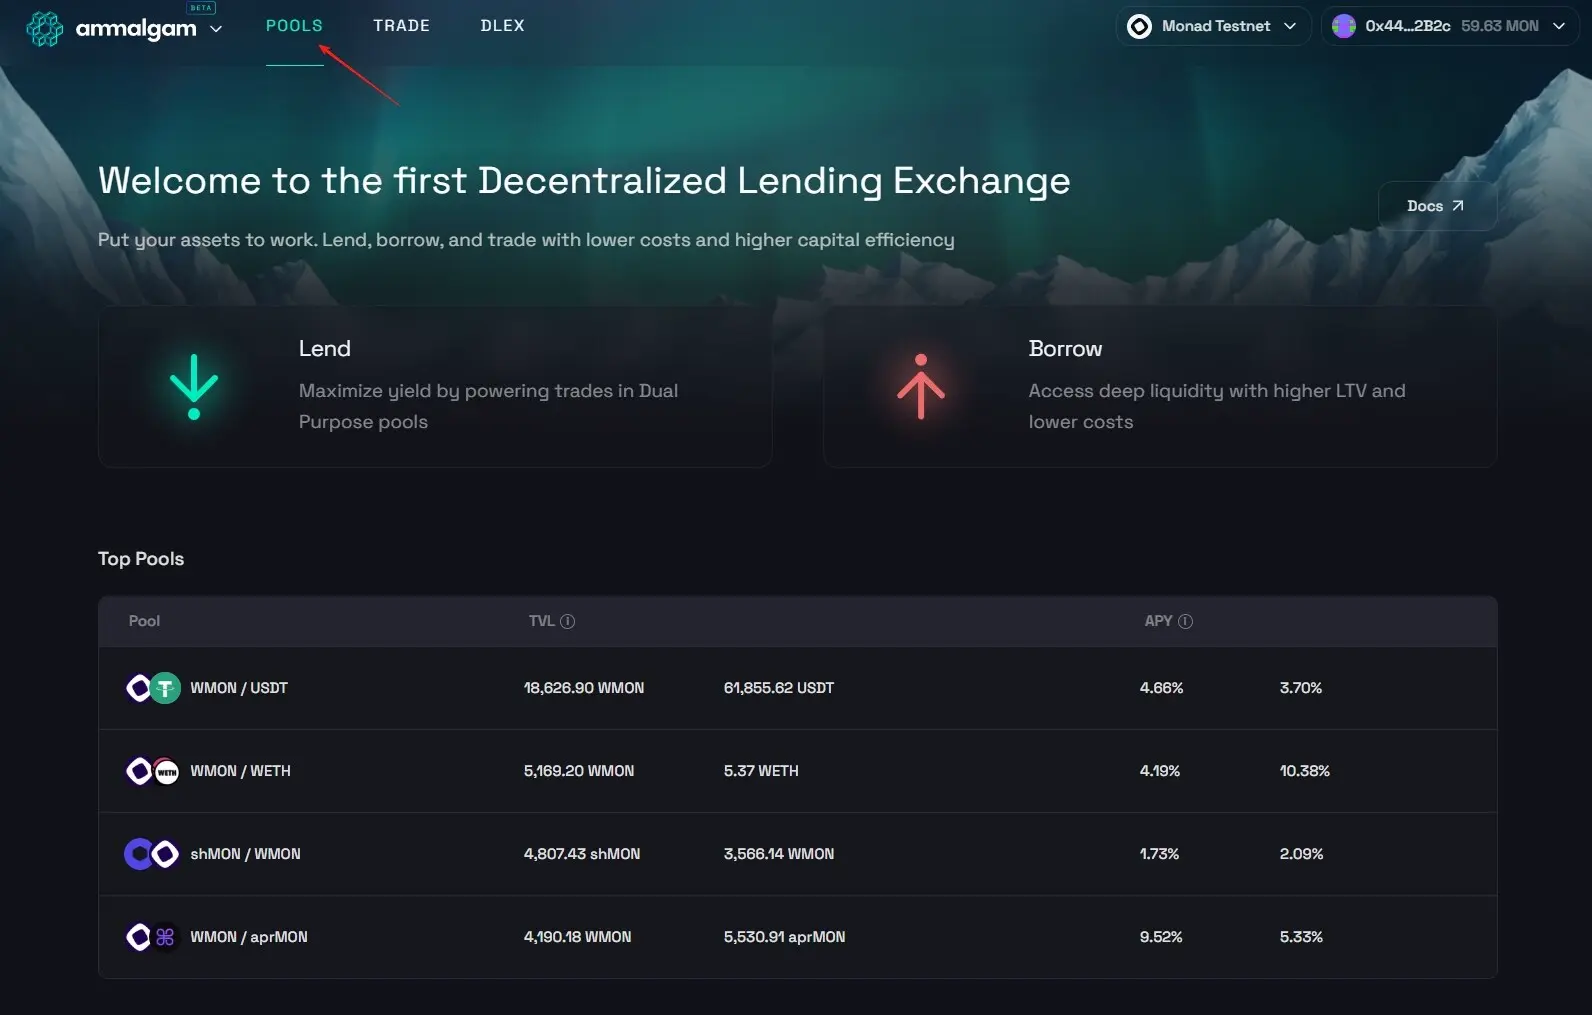This screenshot has height=1015, width=1592.
Task: Click the TVL info icon
Action: click(568, 621)
